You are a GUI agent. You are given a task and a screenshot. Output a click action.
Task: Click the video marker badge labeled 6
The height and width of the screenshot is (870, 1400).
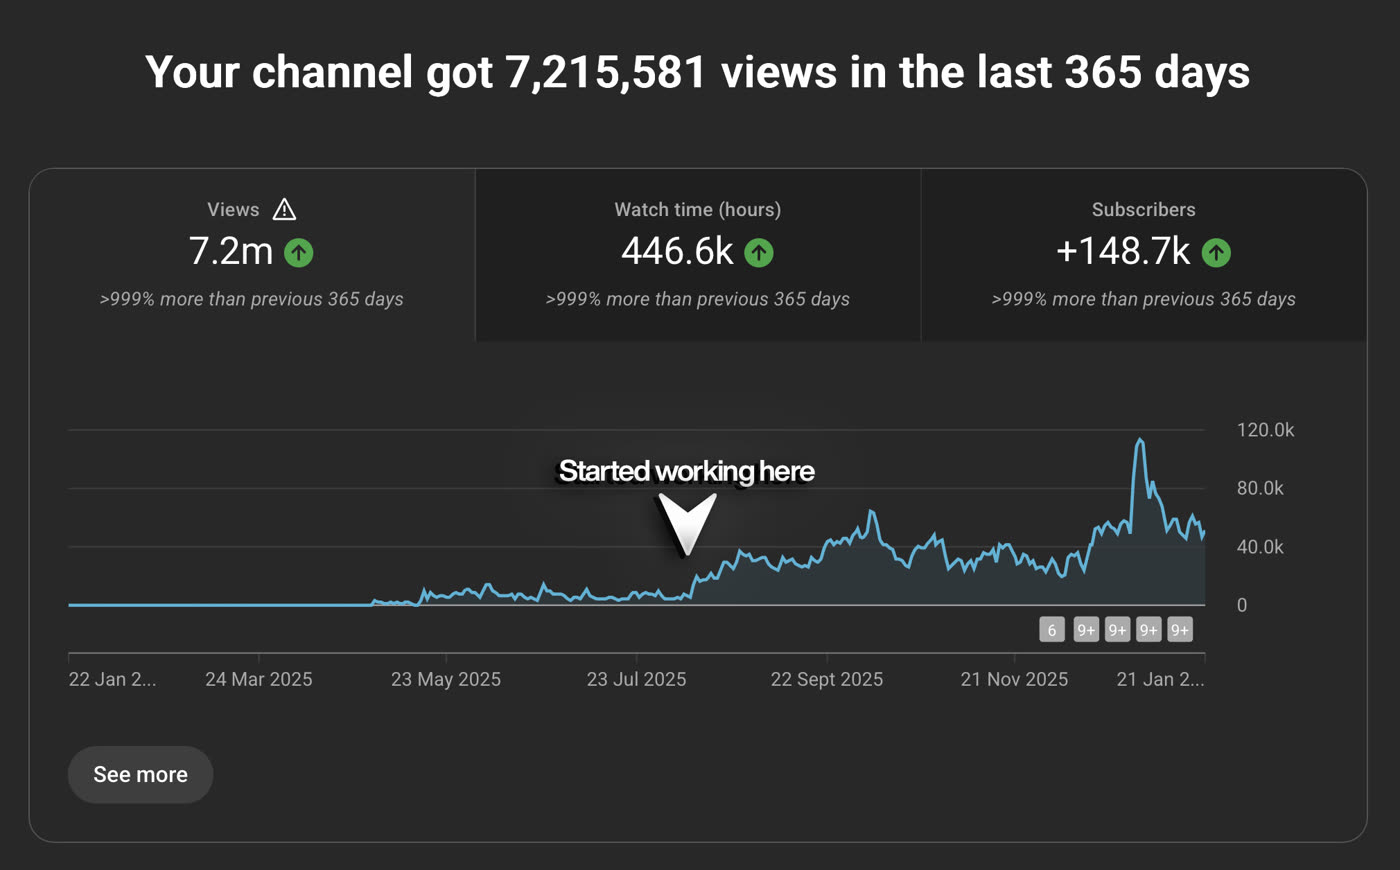(1051, 629)
